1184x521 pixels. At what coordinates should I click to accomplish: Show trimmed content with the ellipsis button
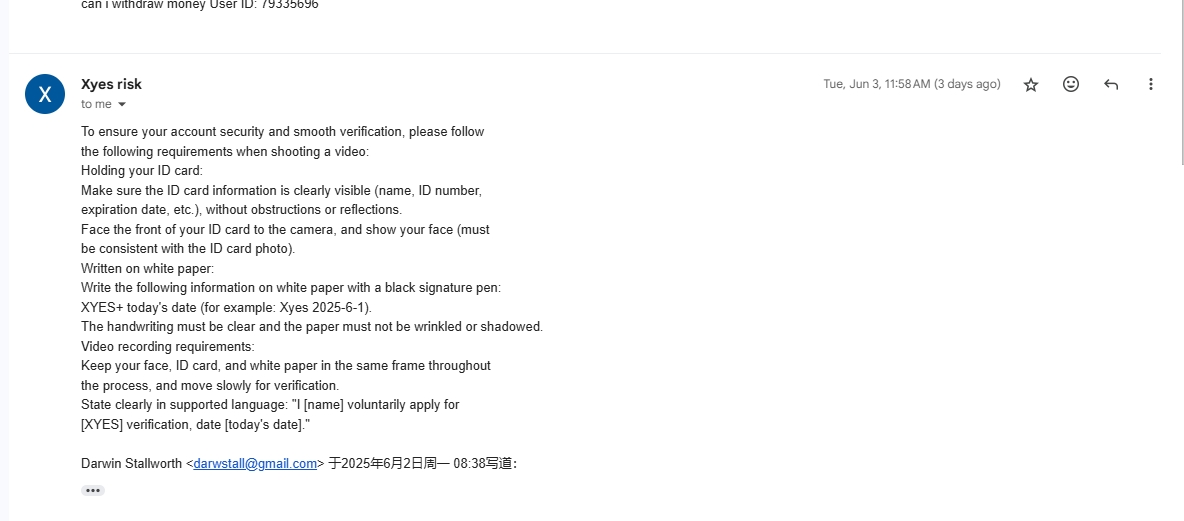[93, 491]
